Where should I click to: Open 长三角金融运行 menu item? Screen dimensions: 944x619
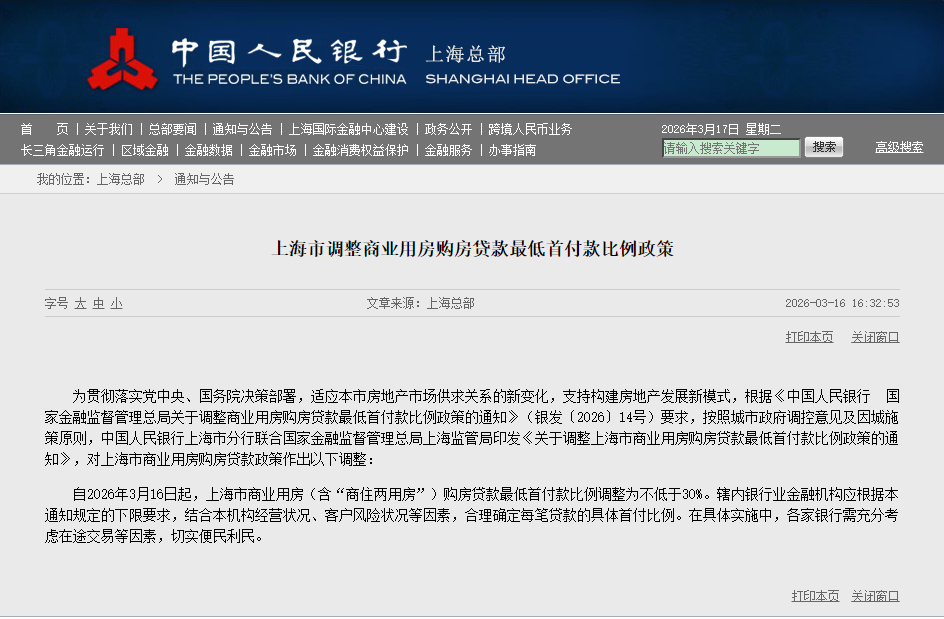62,150
